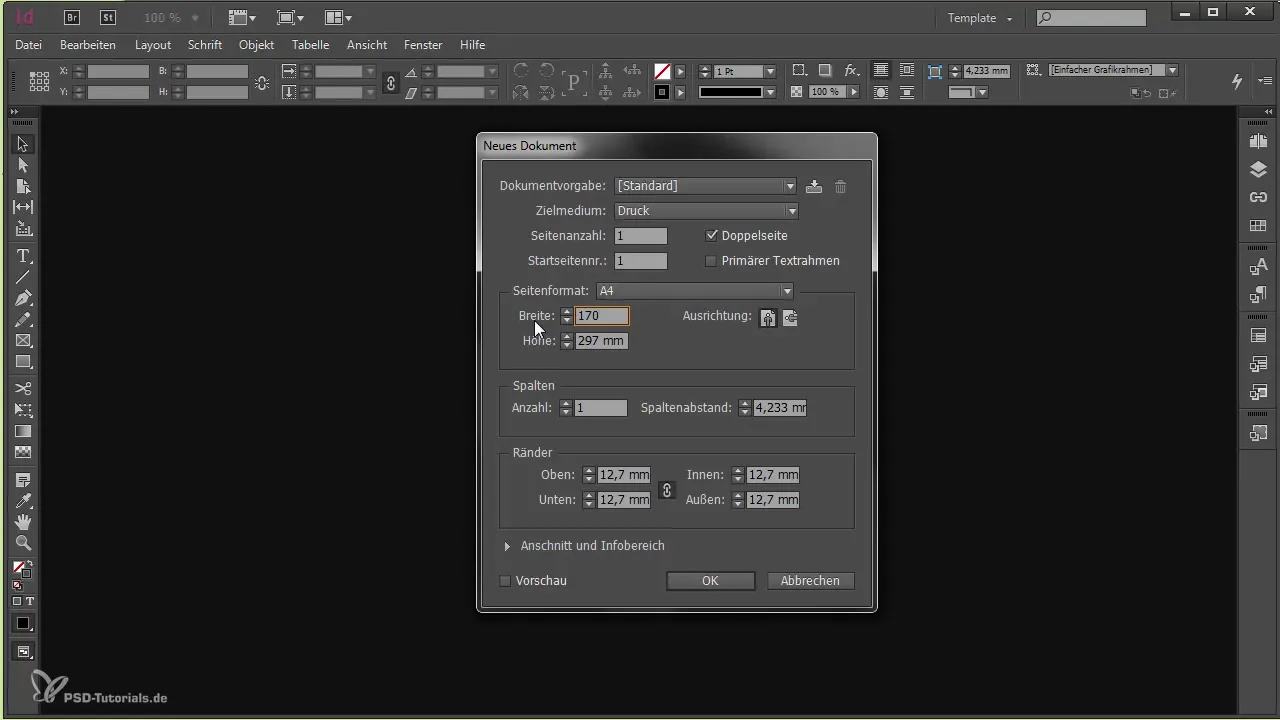This screenshot has width=1280, height=720.
Task: Choose landscape orientation icon
Action: click(790, 318)
